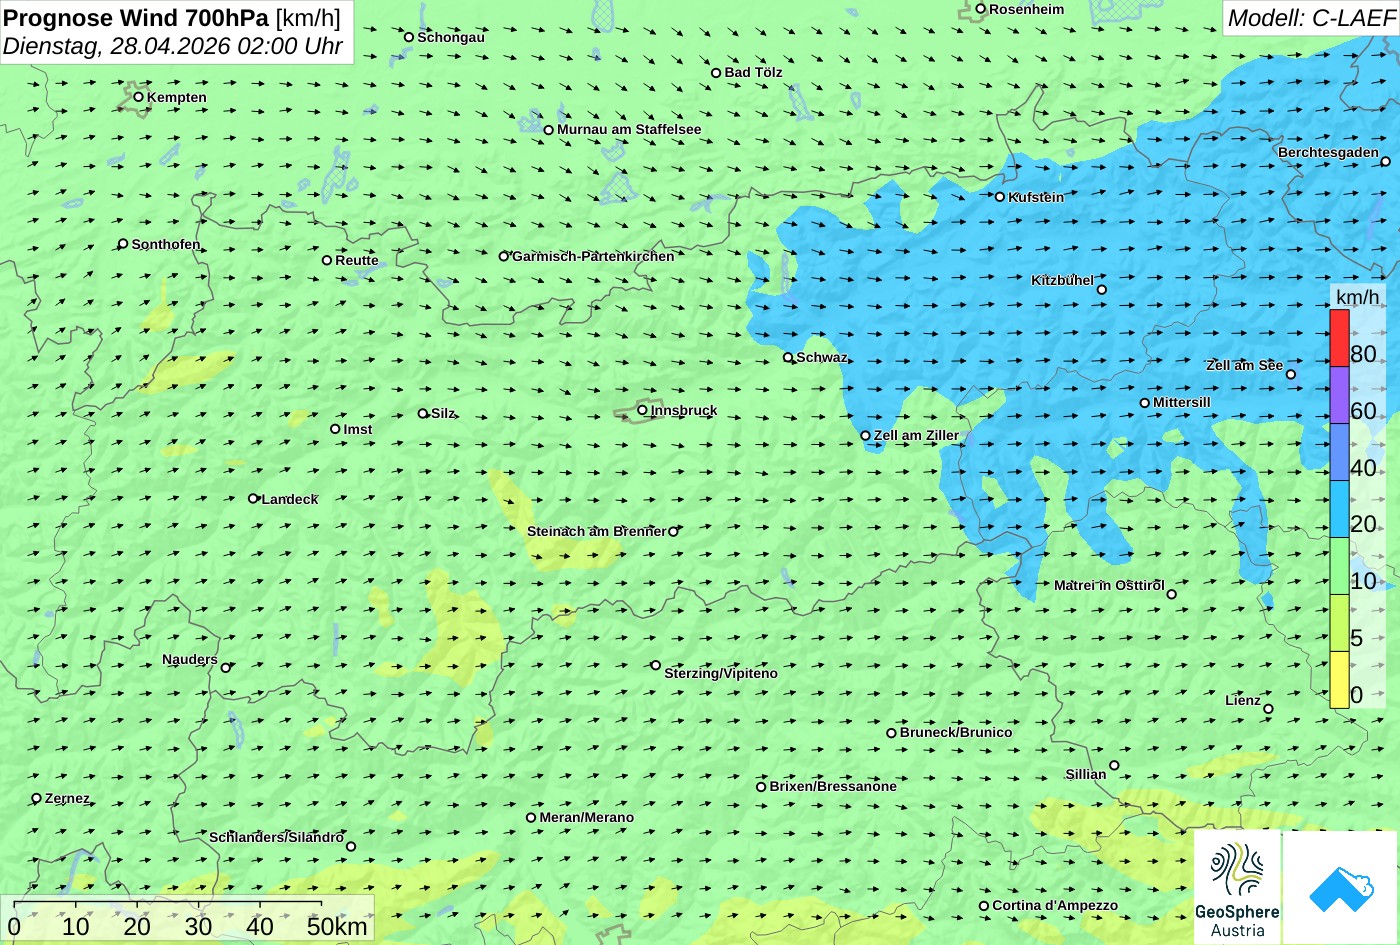Click the Zell am Ziller marker

866,436
